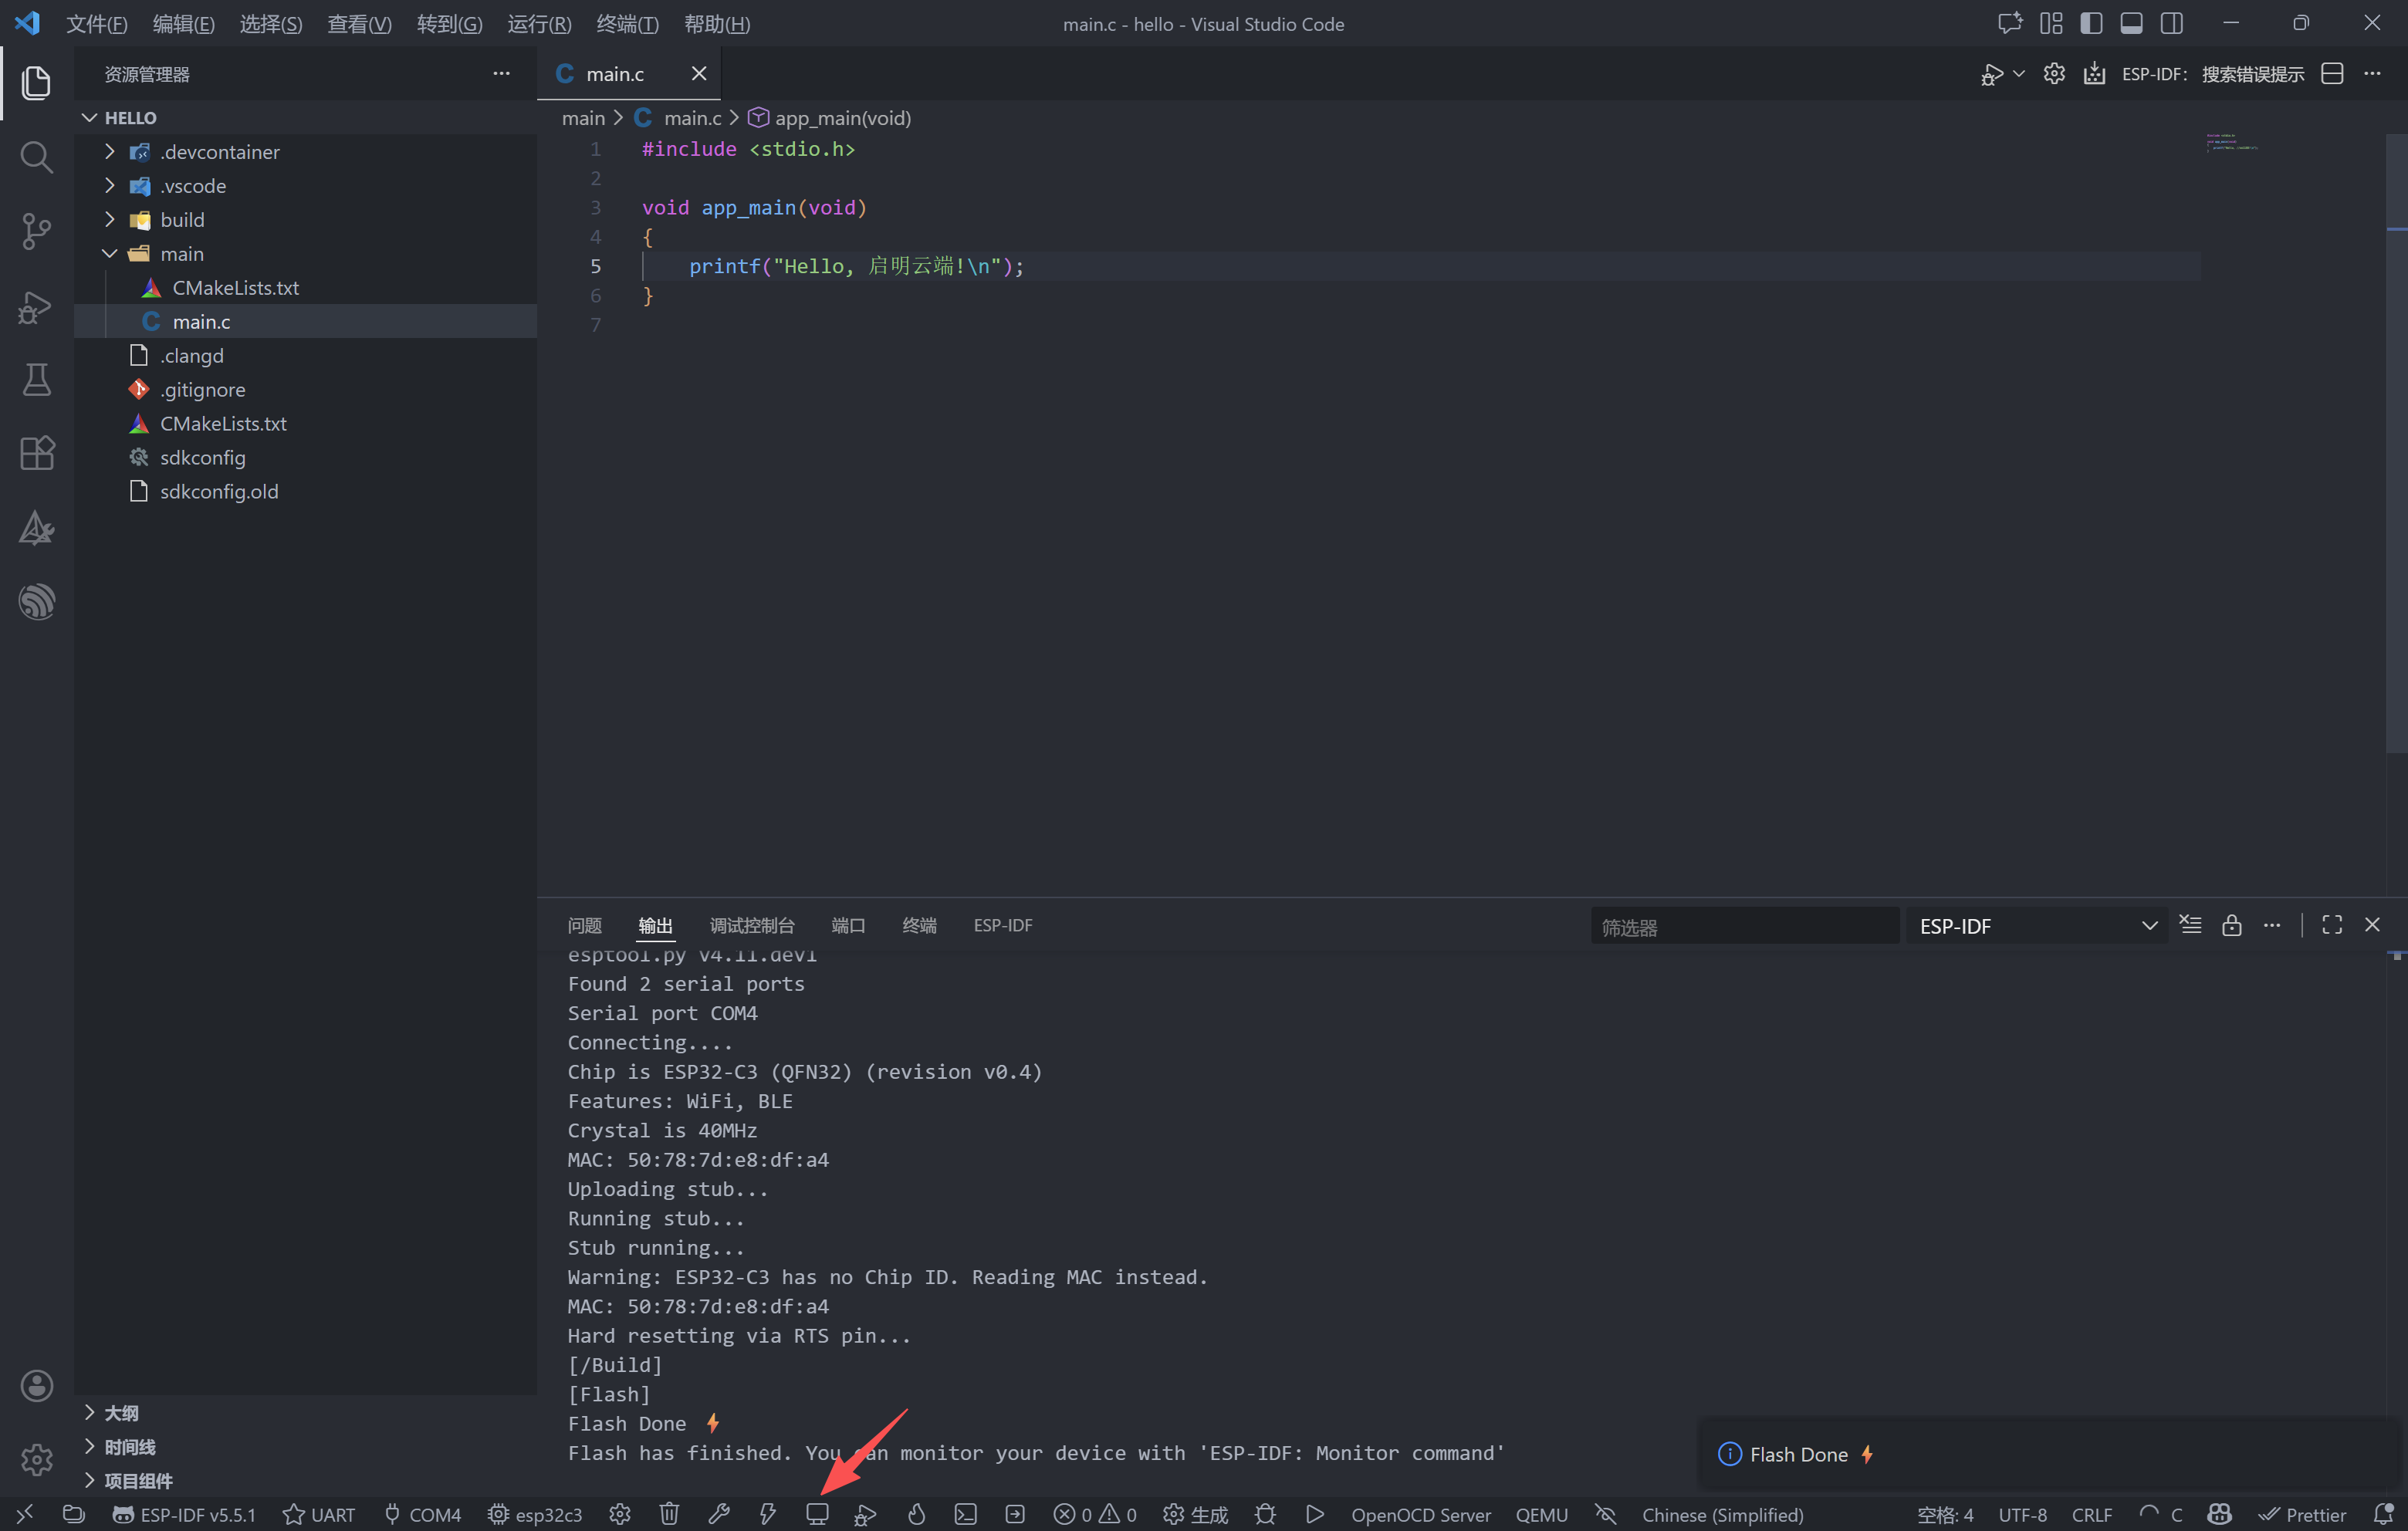Open the Manage gear in activity bar
The image size is (2408, 1531).
[36, 1459]
